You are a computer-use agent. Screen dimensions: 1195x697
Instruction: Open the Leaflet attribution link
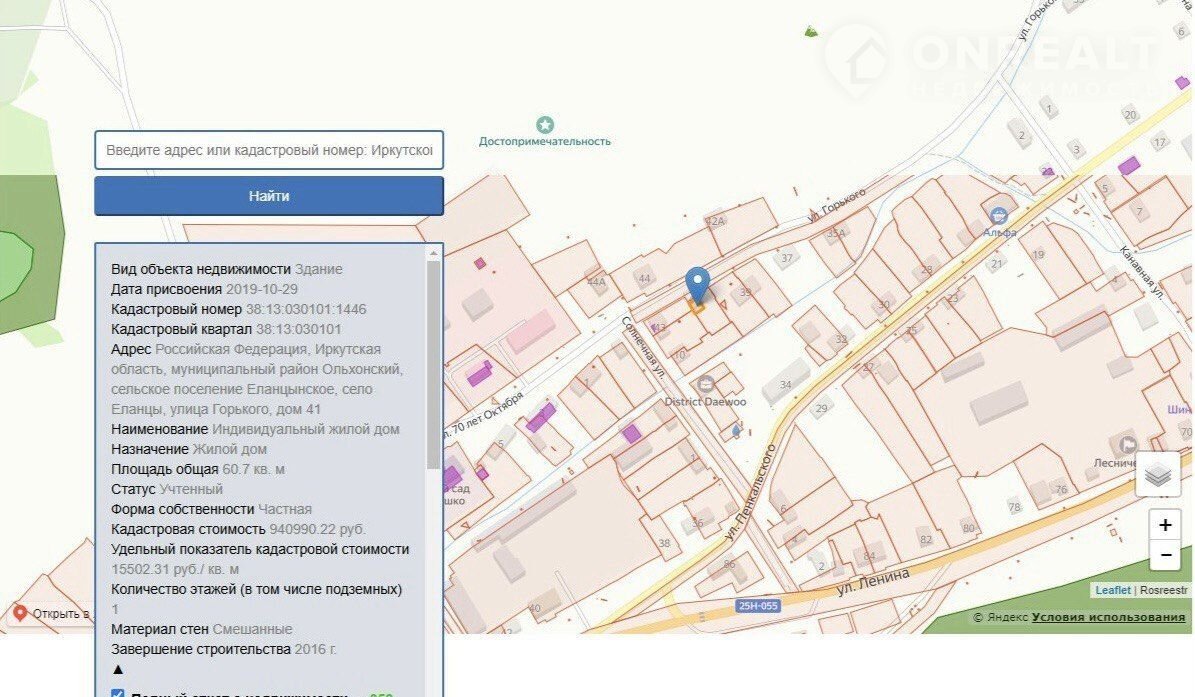[1112, 590]
